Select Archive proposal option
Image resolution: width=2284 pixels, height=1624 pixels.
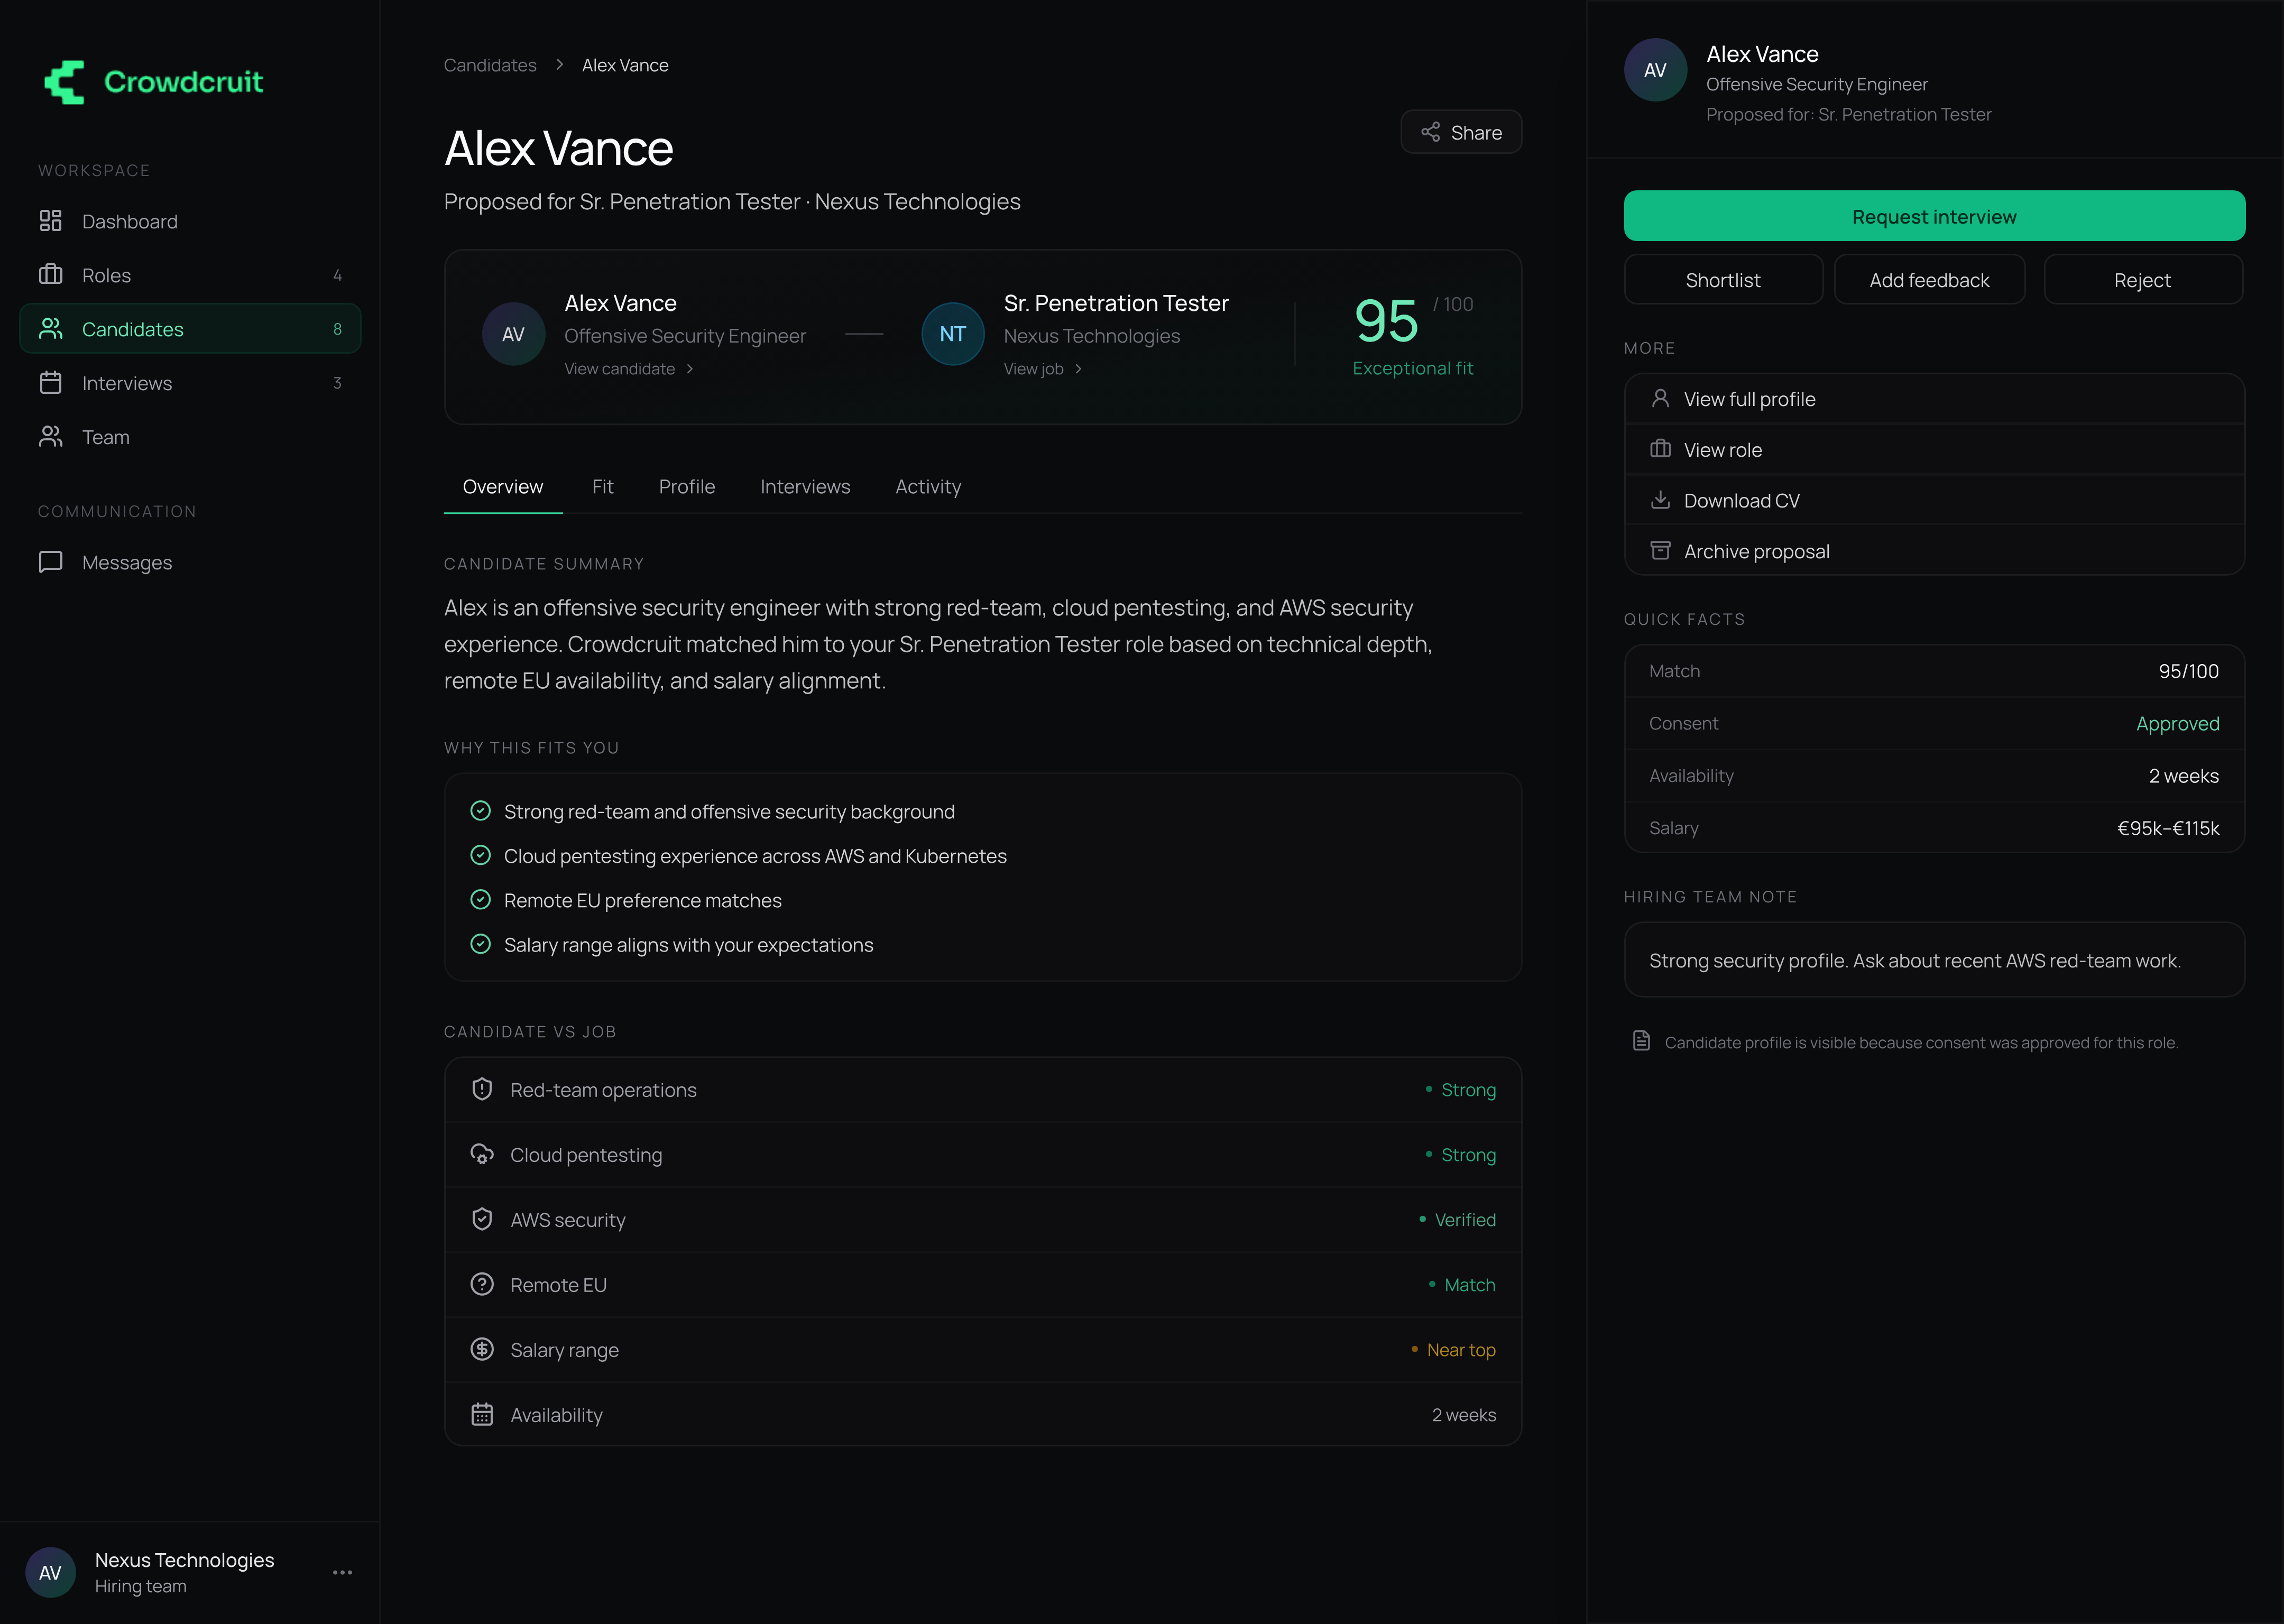coord(1934,551)
